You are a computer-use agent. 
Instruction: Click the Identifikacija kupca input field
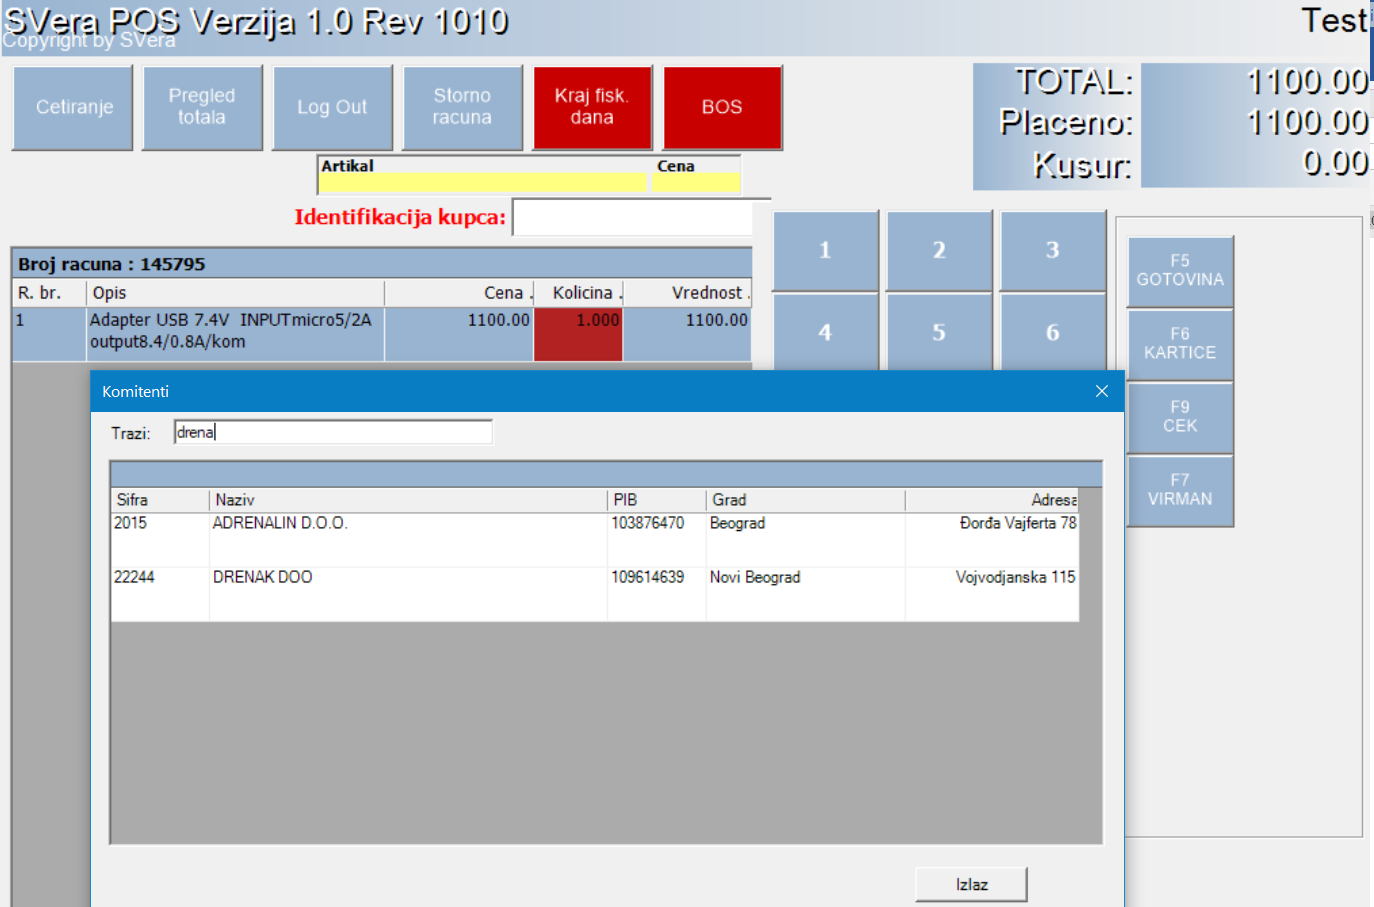[632, 217]
